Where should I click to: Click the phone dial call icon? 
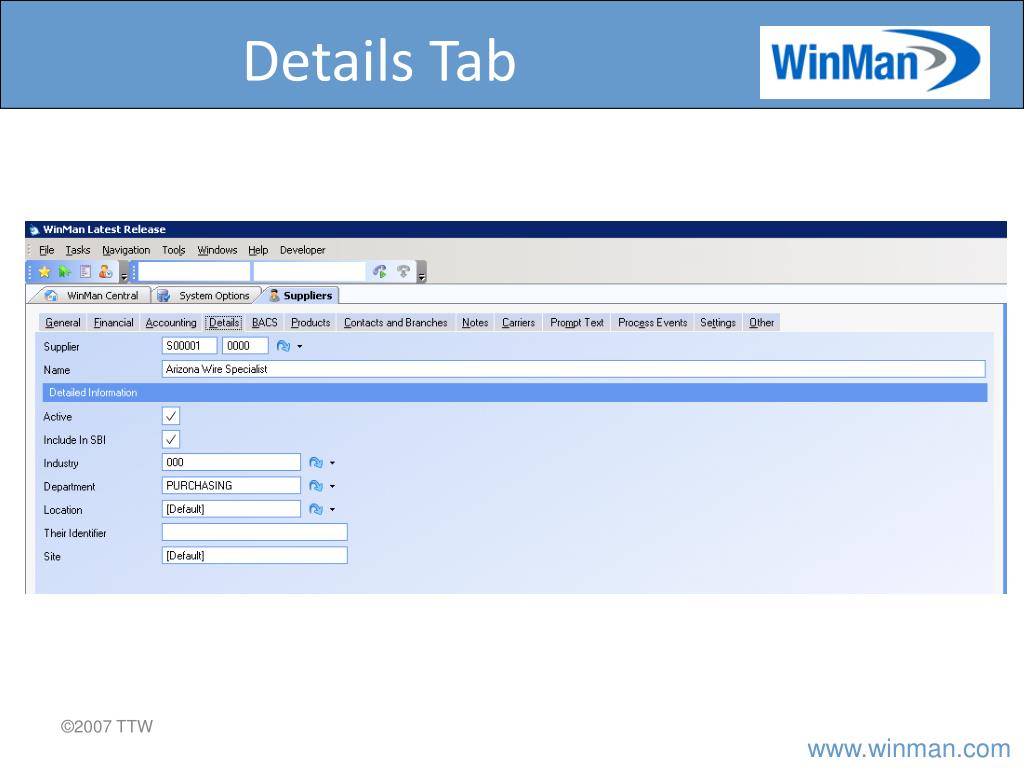[x=379, y=272]
